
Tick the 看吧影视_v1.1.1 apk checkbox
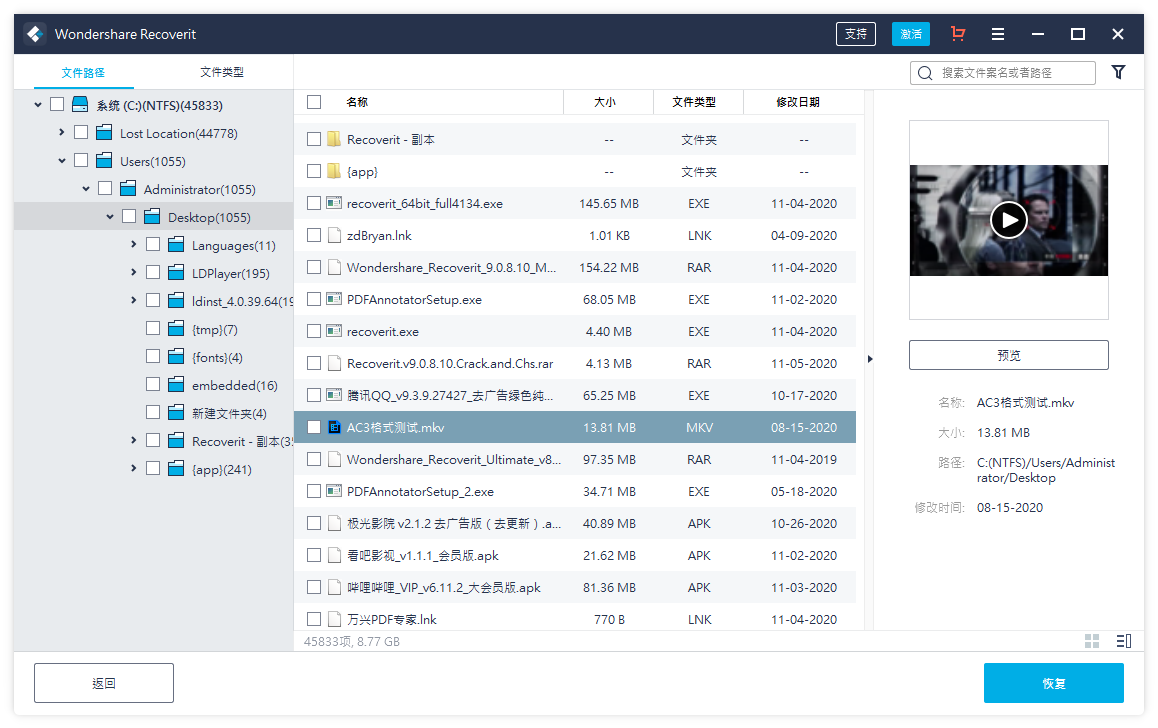pyautogui.click(x=314, y=555)
